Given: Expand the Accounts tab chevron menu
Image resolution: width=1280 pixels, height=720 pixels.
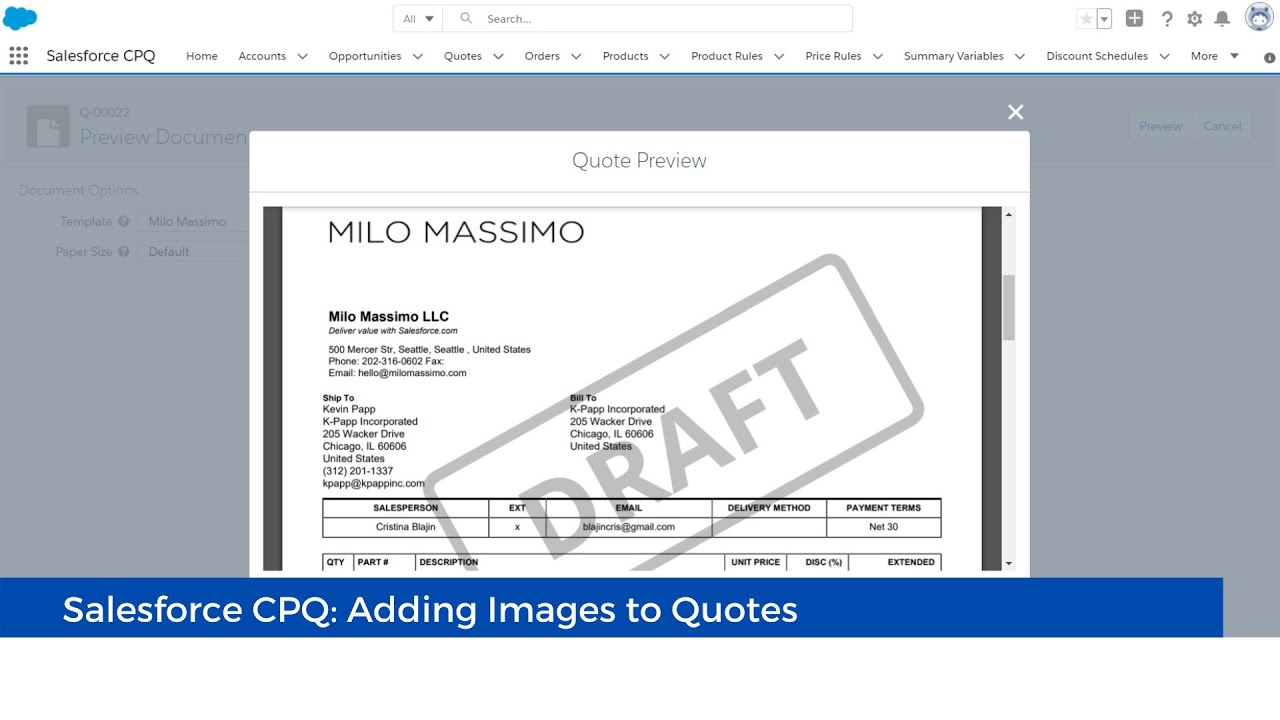Looking at the screenshot, I should pos(302,57).
